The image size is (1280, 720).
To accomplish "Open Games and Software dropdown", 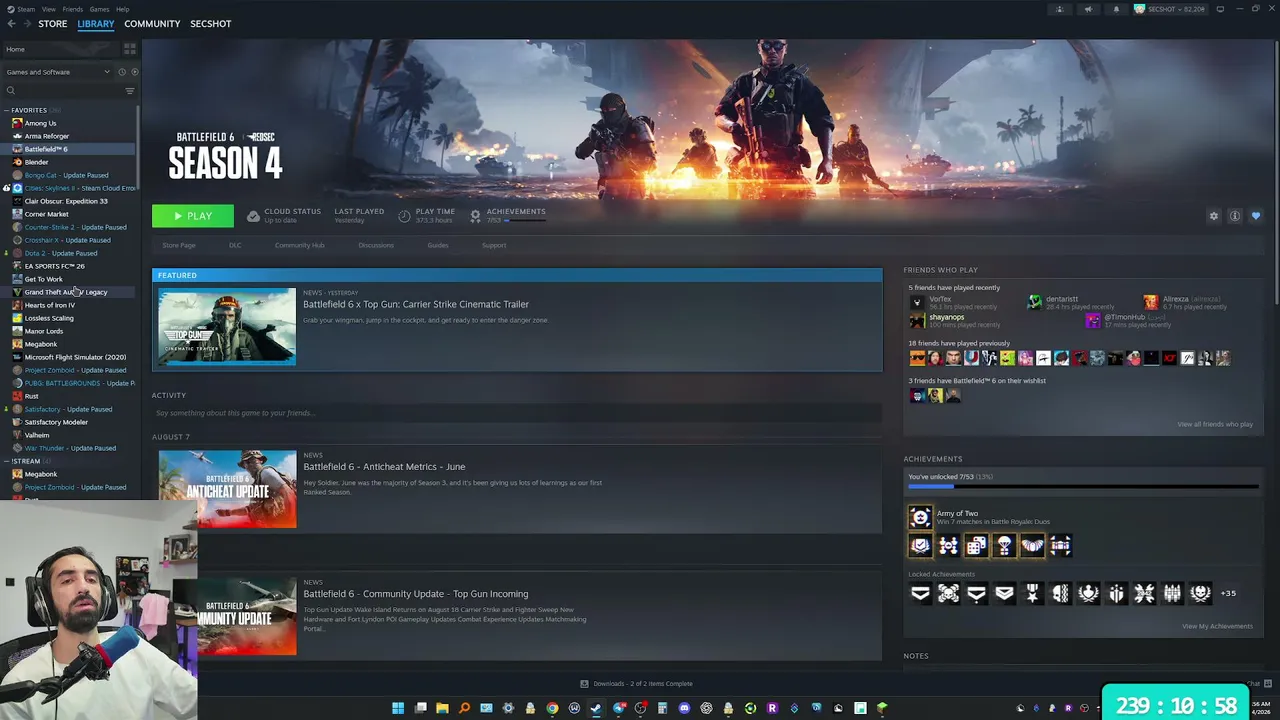I will (58, 72).
